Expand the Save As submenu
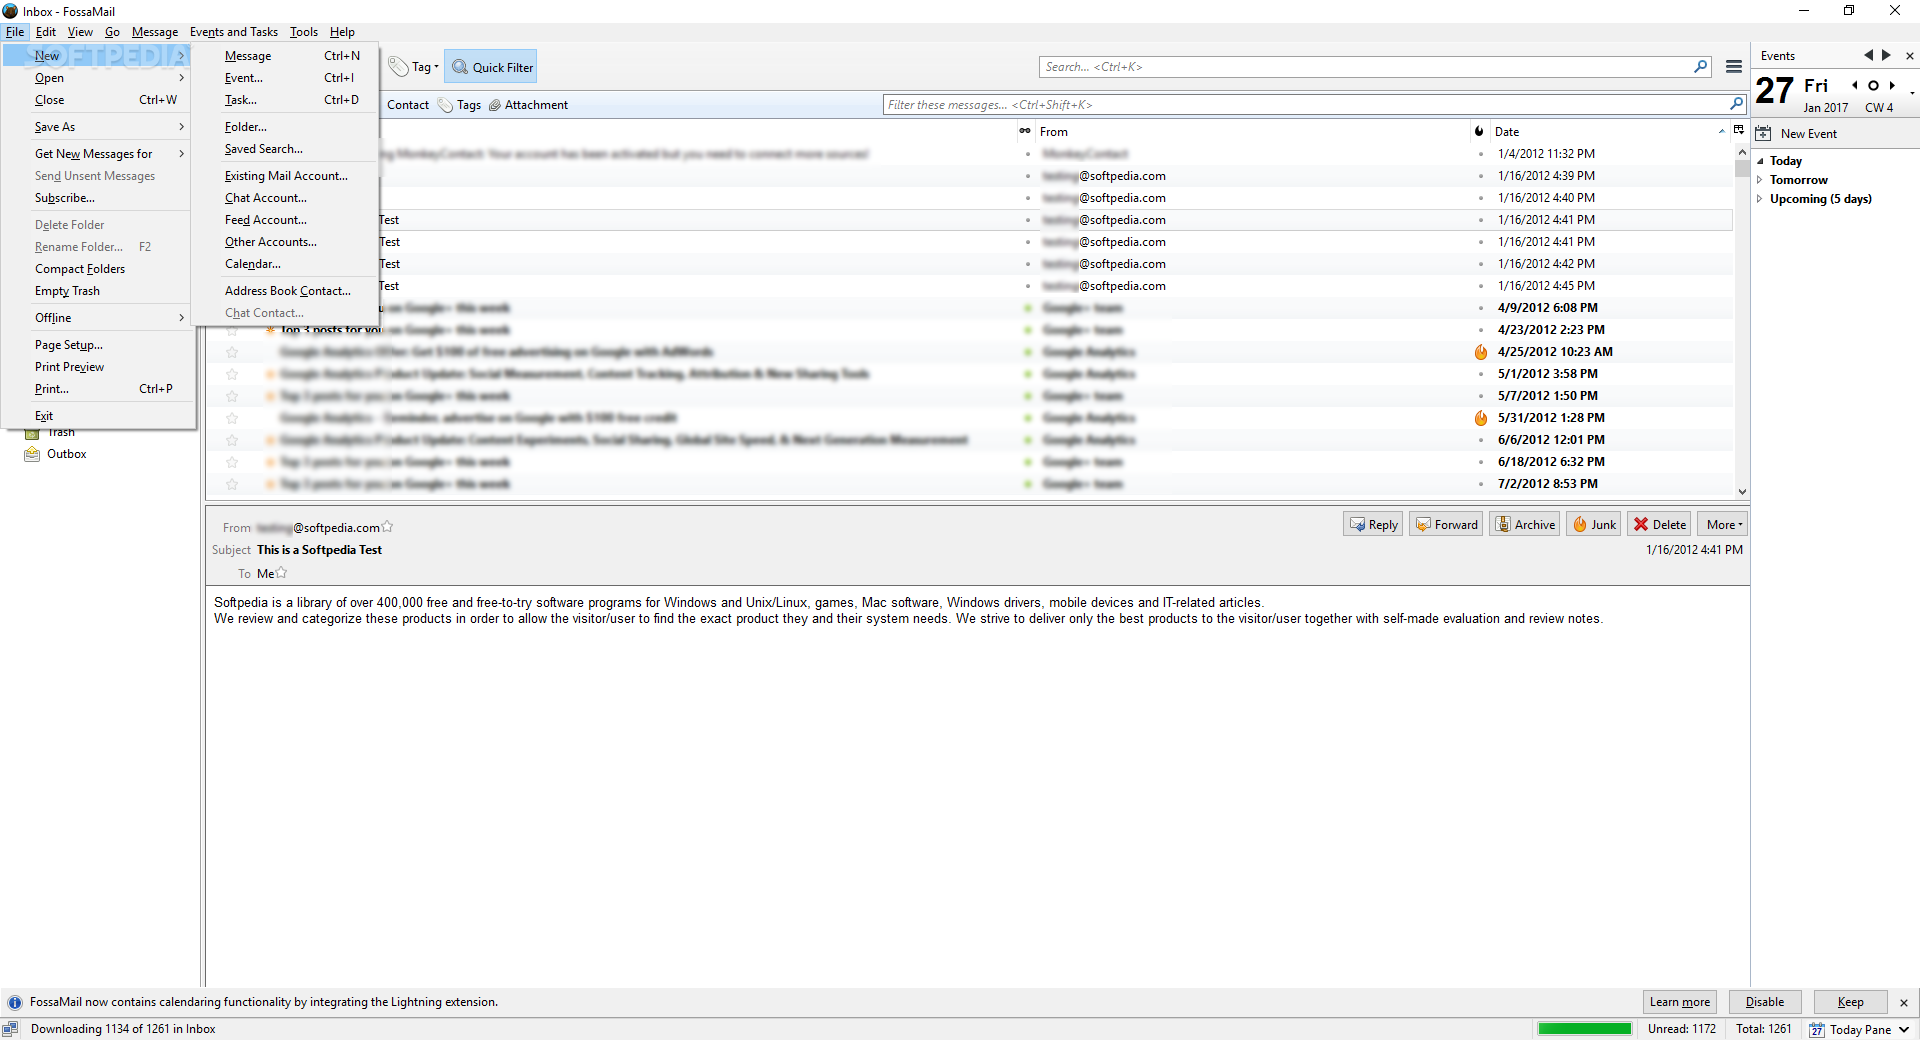This screenshot has height=1040, width=1920. pos(96,127)
